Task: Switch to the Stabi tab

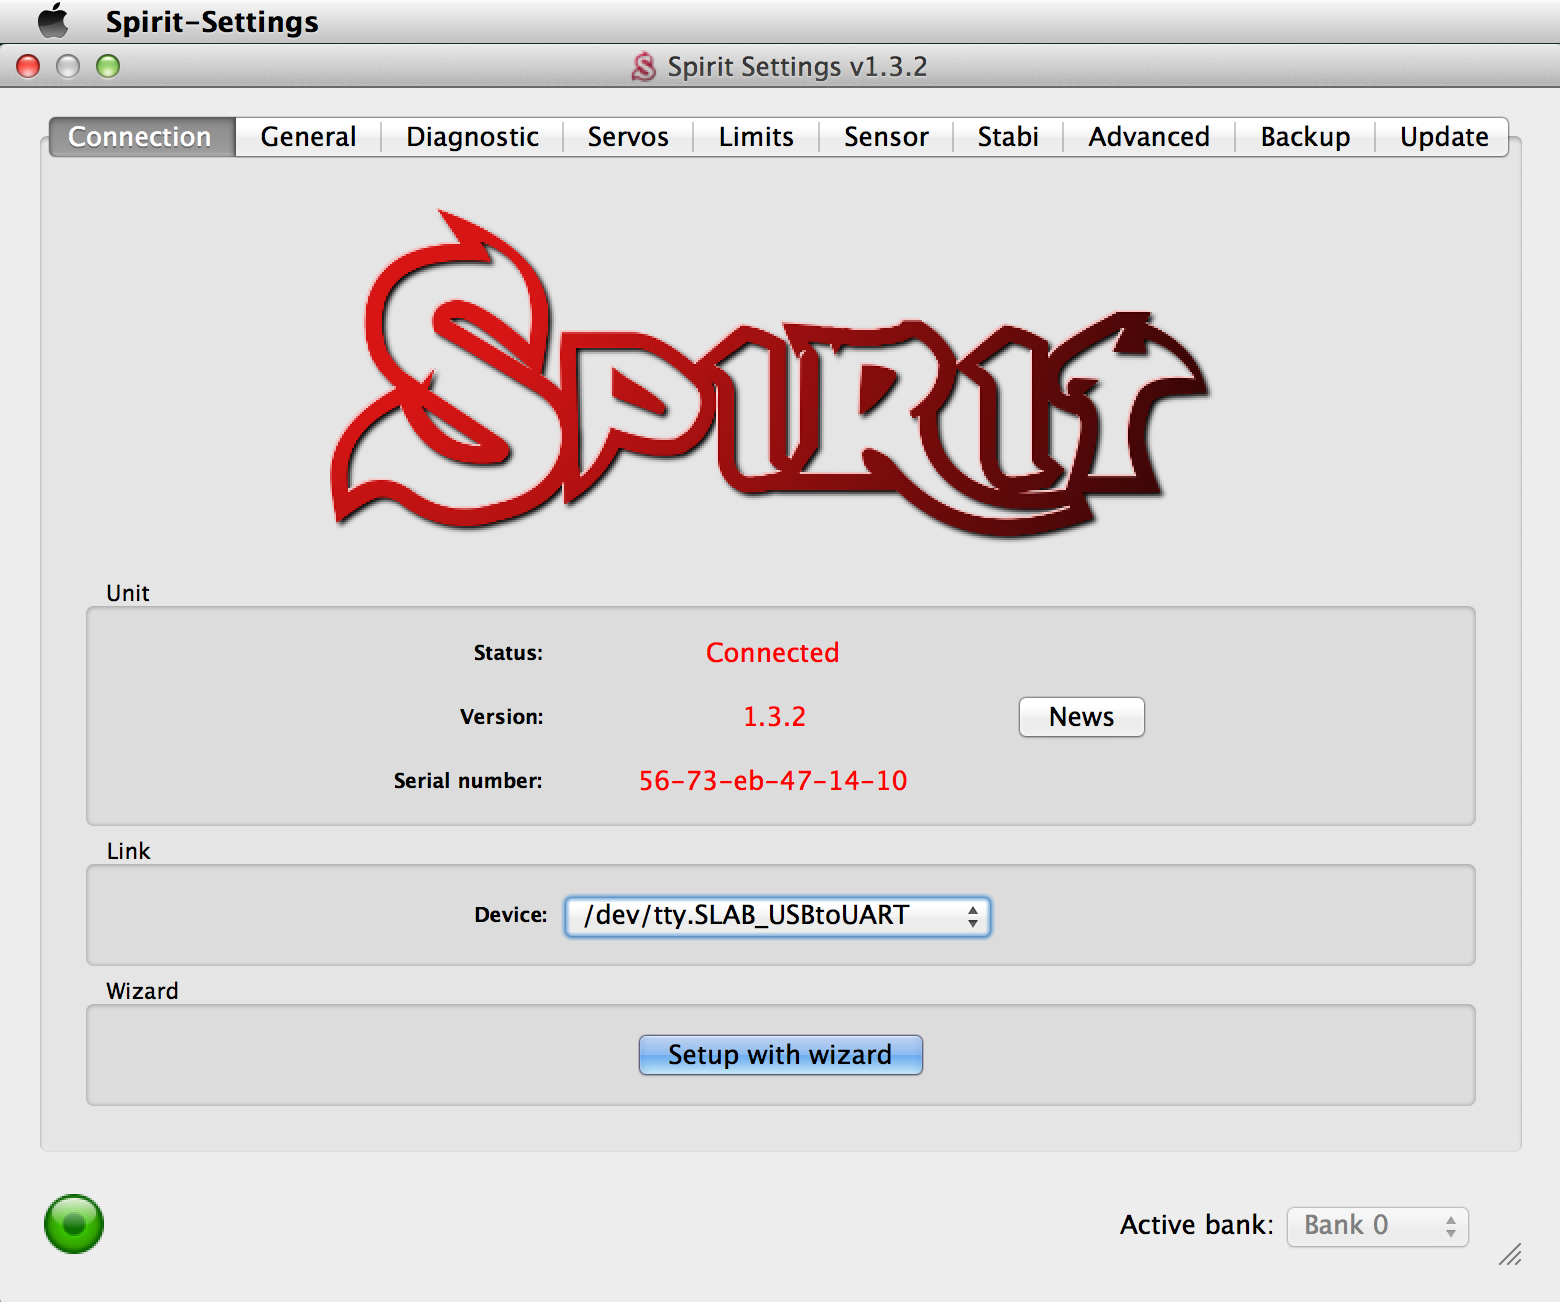Action: coord(1007,137)
